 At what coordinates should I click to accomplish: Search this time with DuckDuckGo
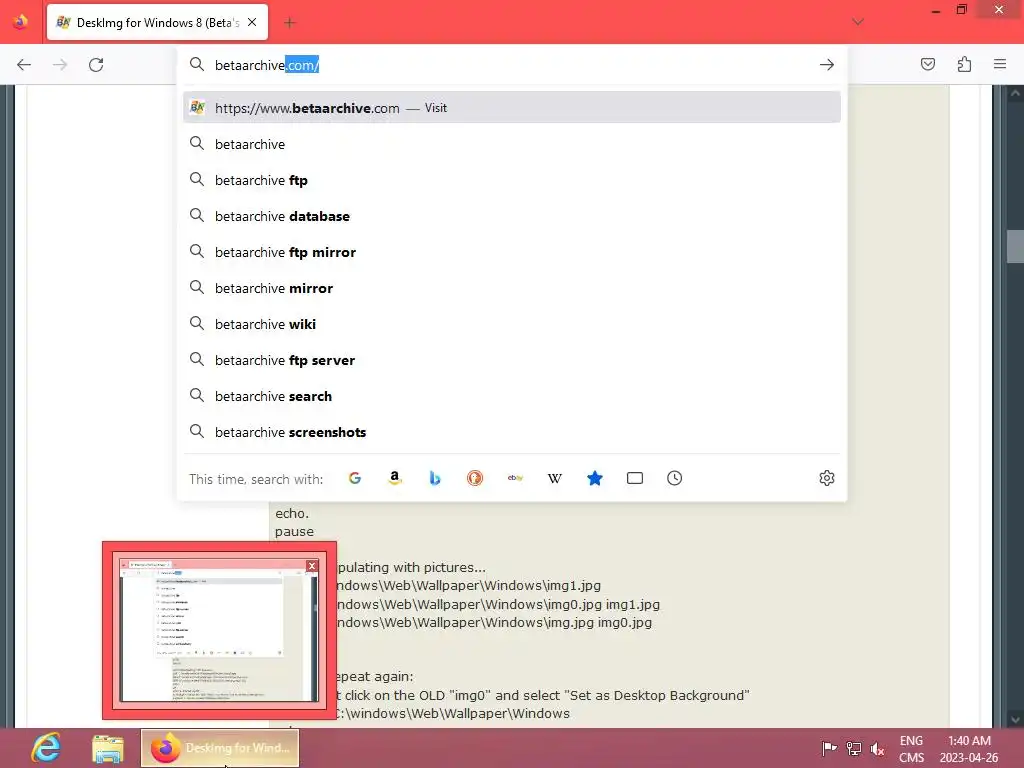pos(475,478)
